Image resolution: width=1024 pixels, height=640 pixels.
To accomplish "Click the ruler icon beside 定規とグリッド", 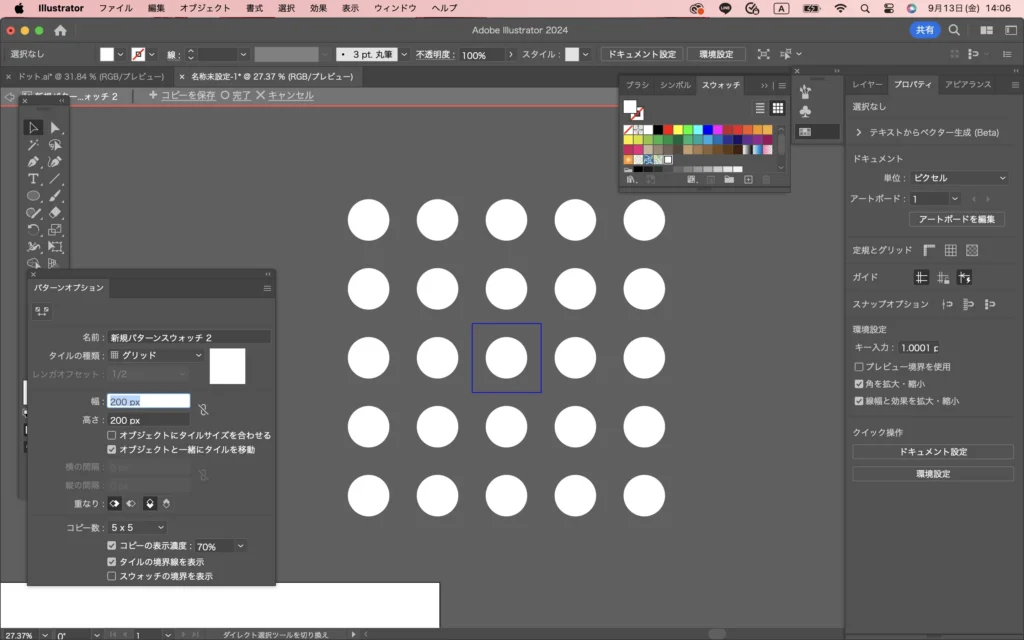I will pos(930,250).
